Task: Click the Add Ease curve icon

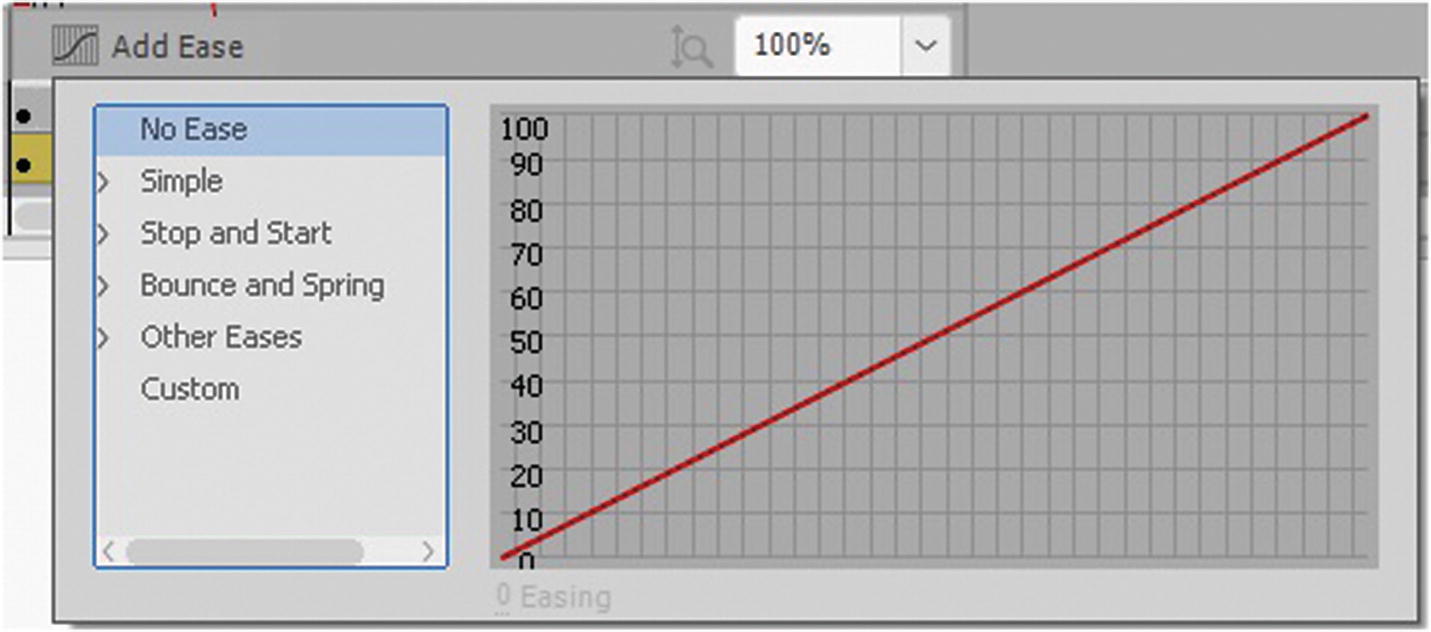Action: click(x=75, y=47)
